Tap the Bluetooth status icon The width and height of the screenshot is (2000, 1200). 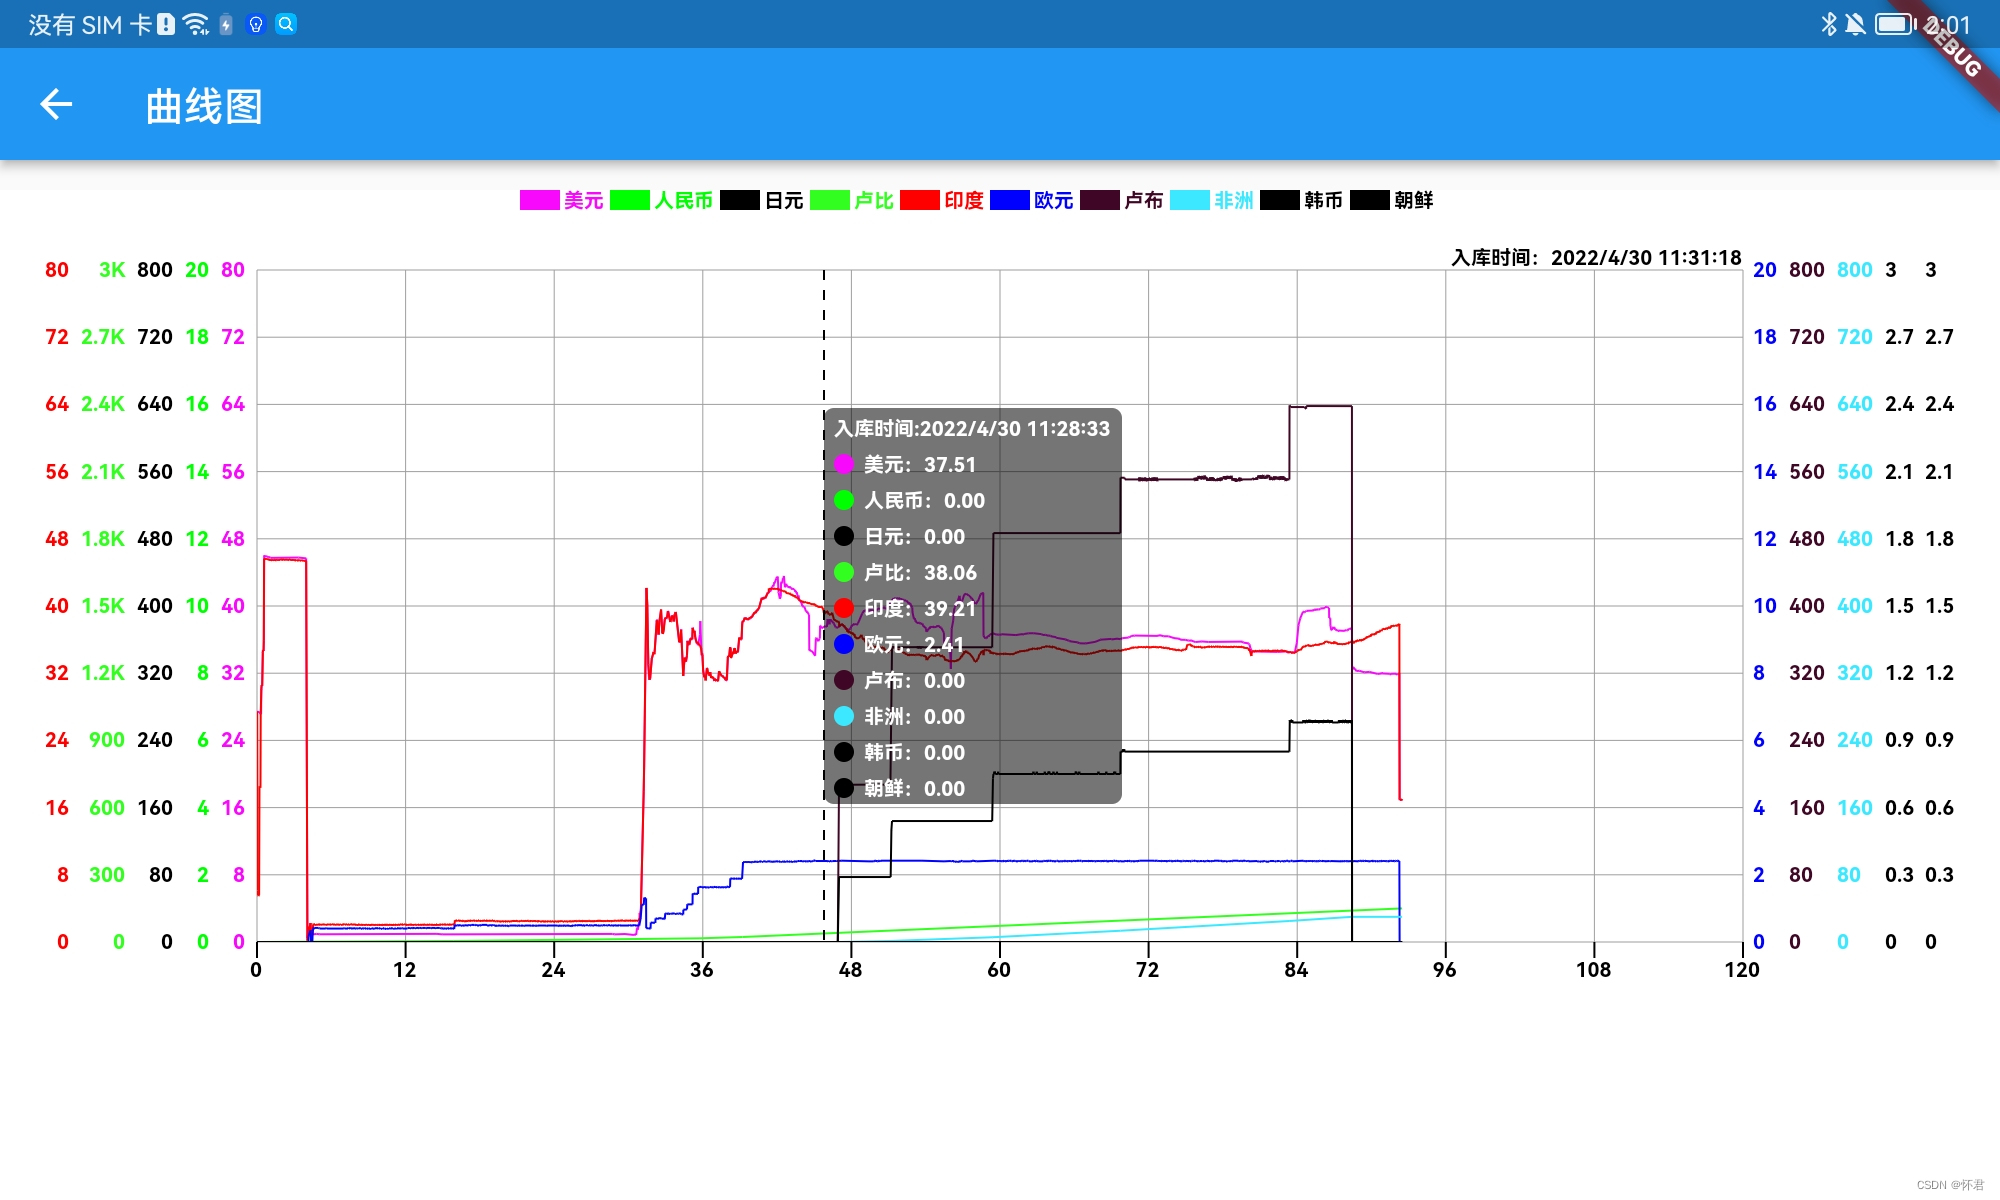(1829, 24)
